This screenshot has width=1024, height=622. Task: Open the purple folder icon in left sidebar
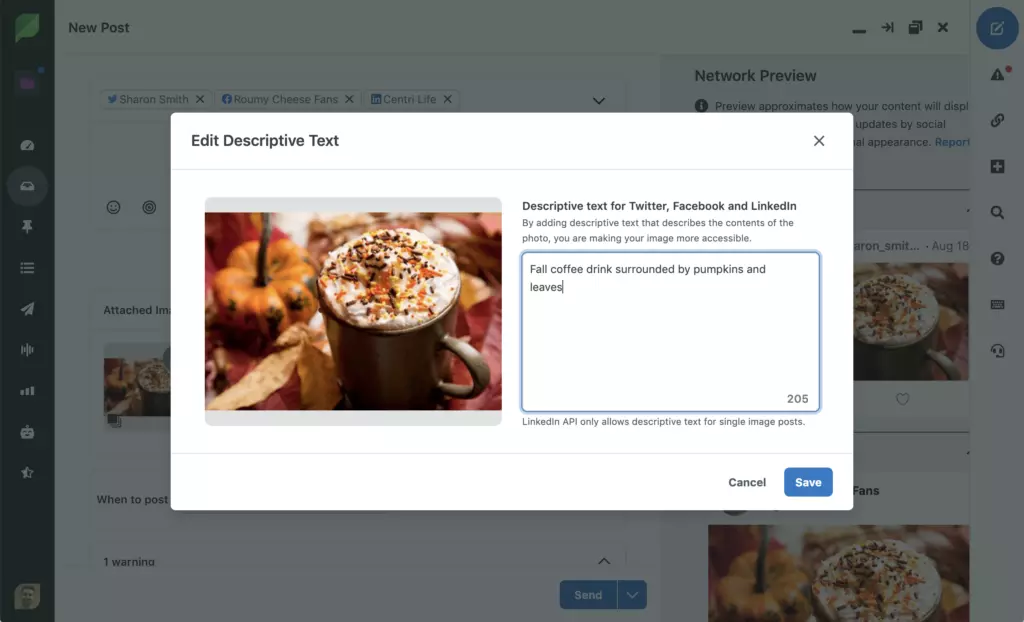click(27, 83)
